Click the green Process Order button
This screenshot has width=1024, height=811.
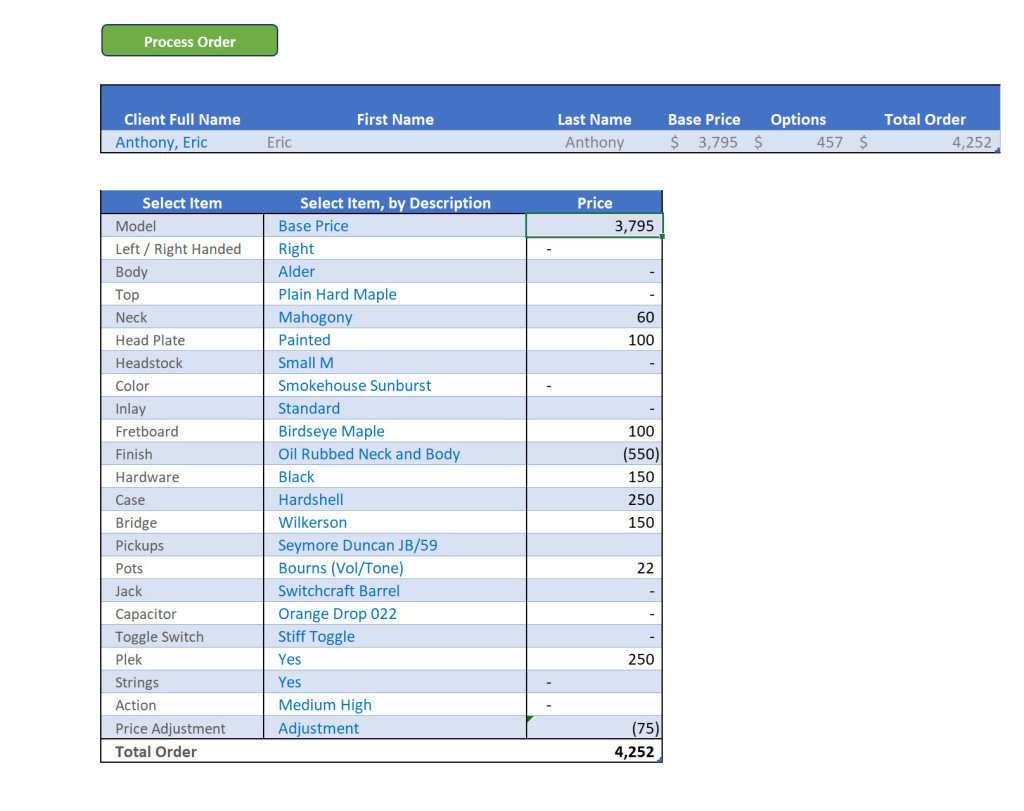tap(189, 40)
